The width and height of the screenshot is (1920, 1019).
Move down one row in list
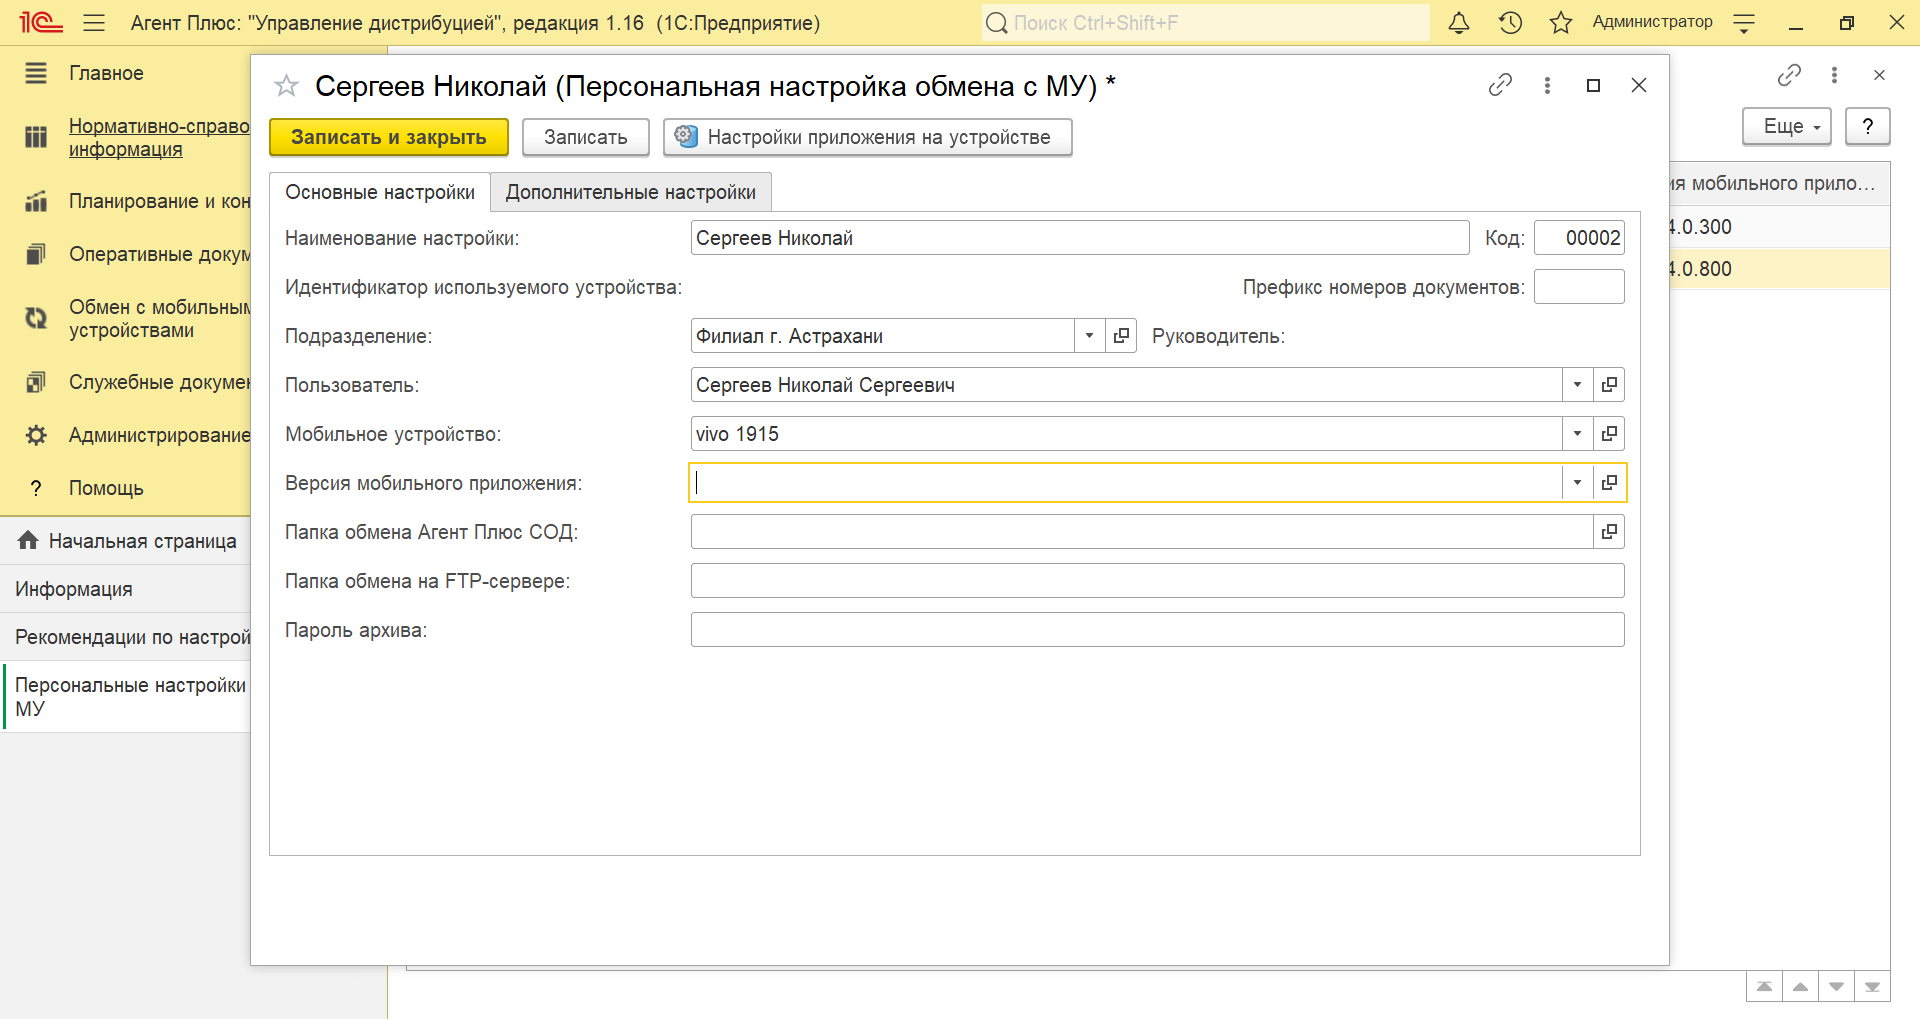pos(1836,987)
